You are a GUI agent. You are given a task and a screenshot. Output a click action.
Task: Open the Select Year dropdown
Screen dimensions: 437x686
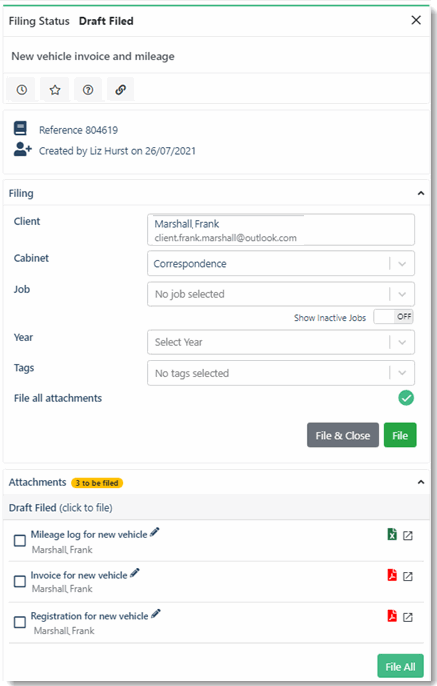pos(281,342)
